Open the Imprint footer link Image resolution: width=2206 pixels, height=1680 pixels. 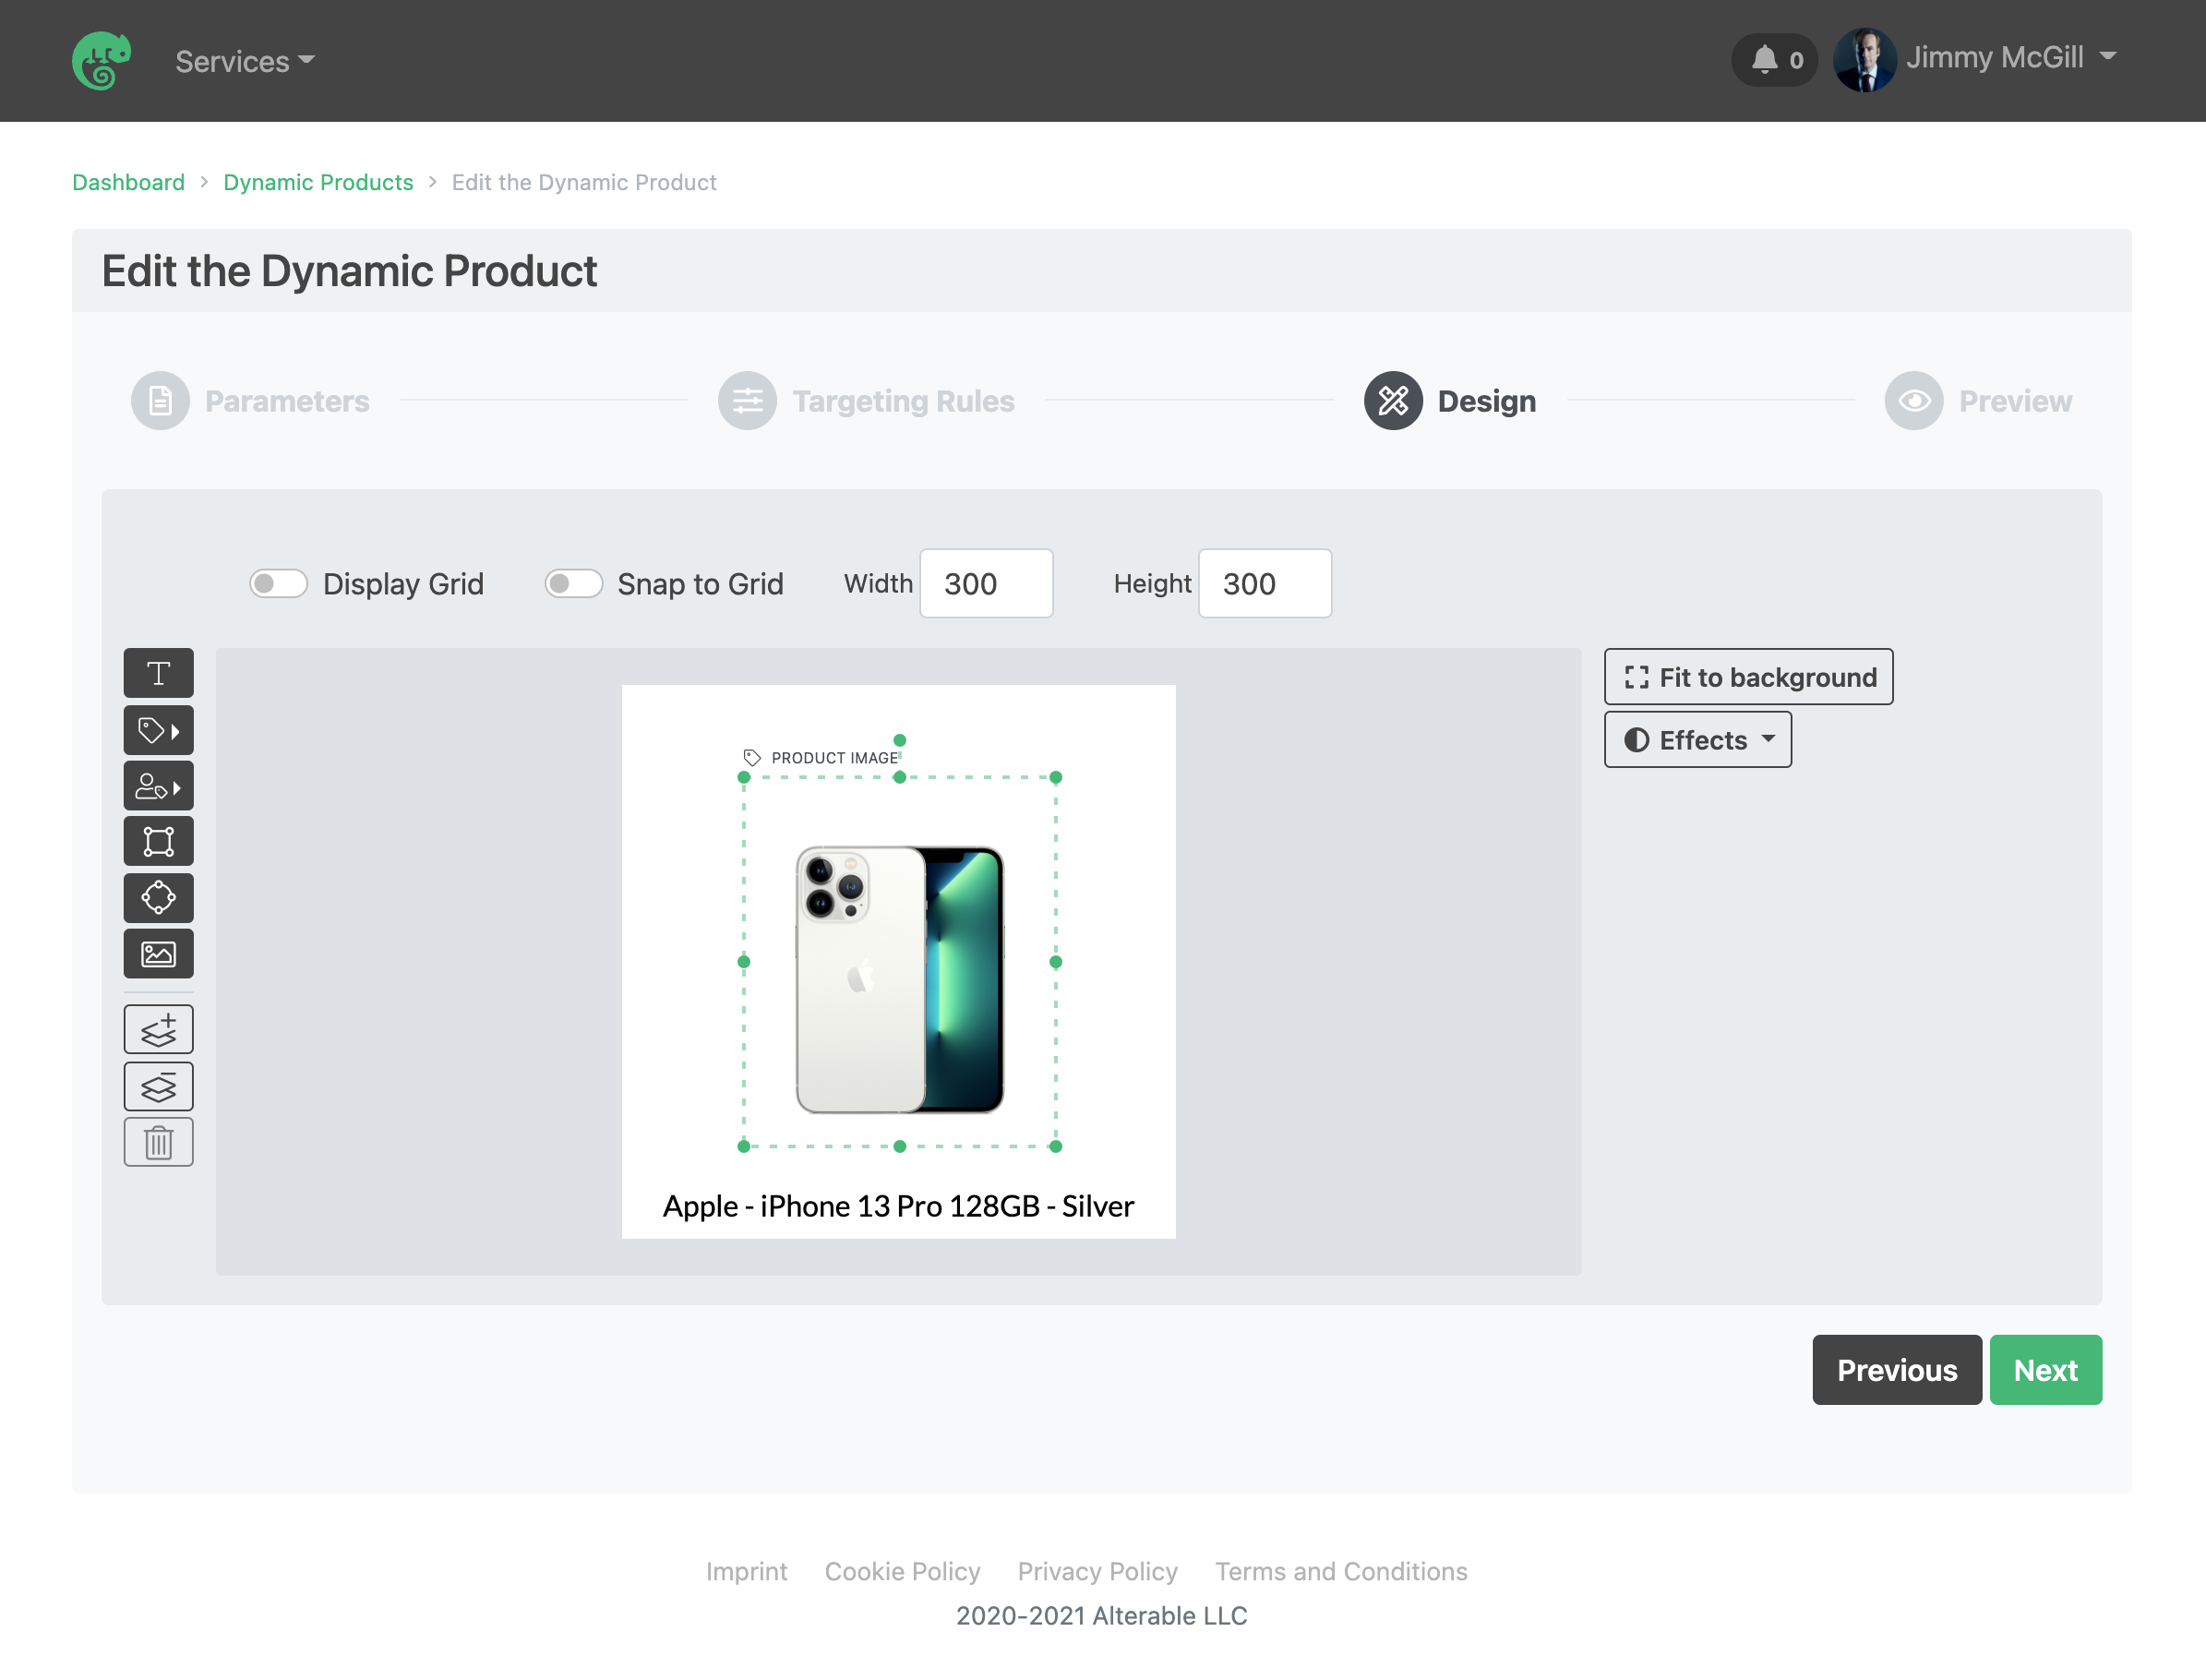(x=747, y=1571)
